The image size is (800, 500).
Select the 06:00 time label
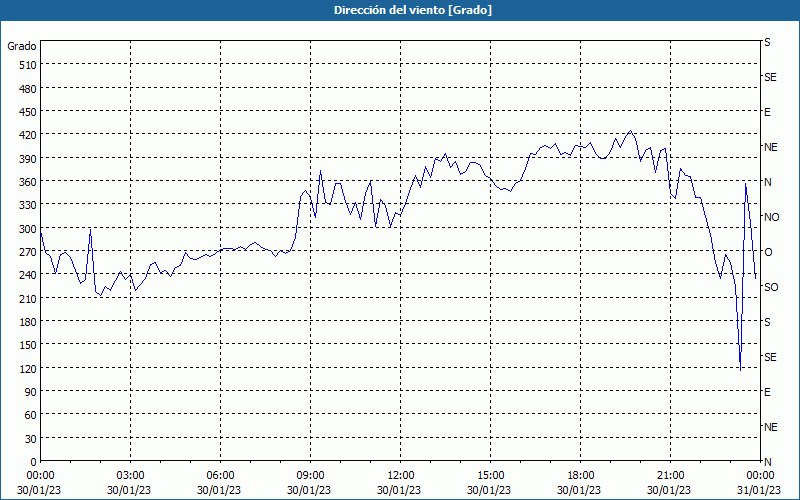tap(220, 476)
